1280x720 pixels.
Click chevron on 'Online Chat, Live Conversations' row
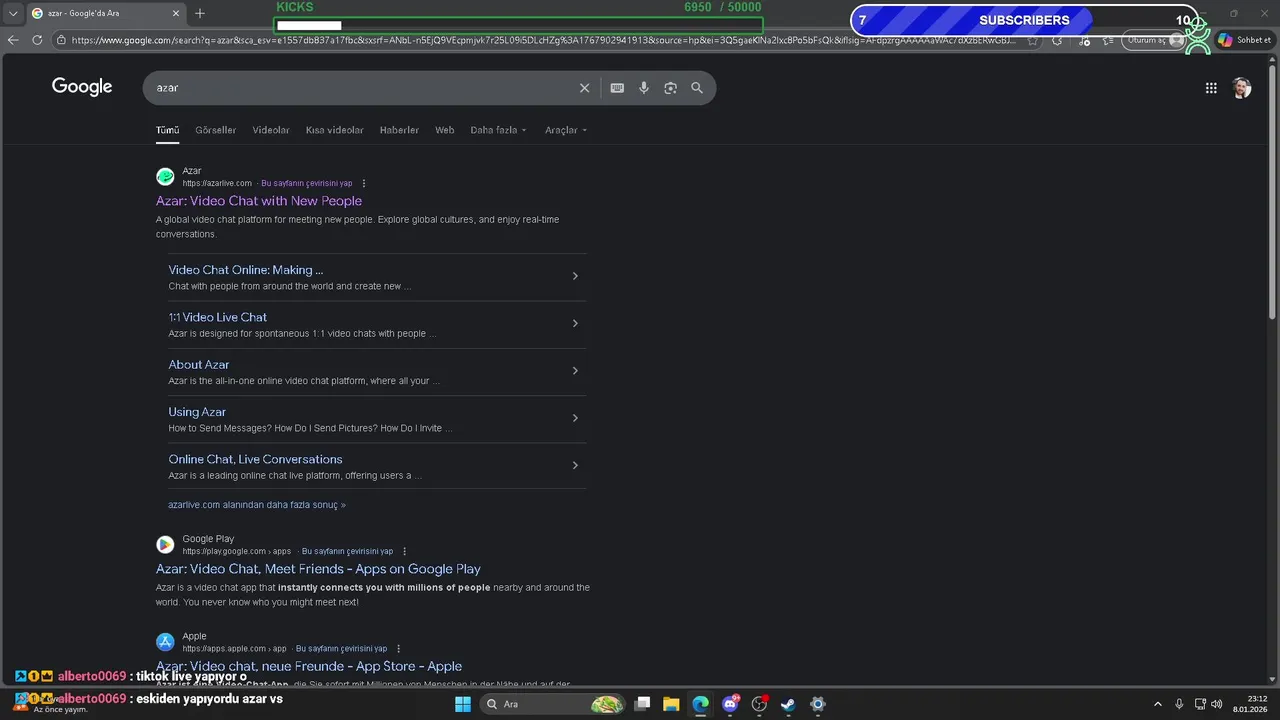pos(575,465)
